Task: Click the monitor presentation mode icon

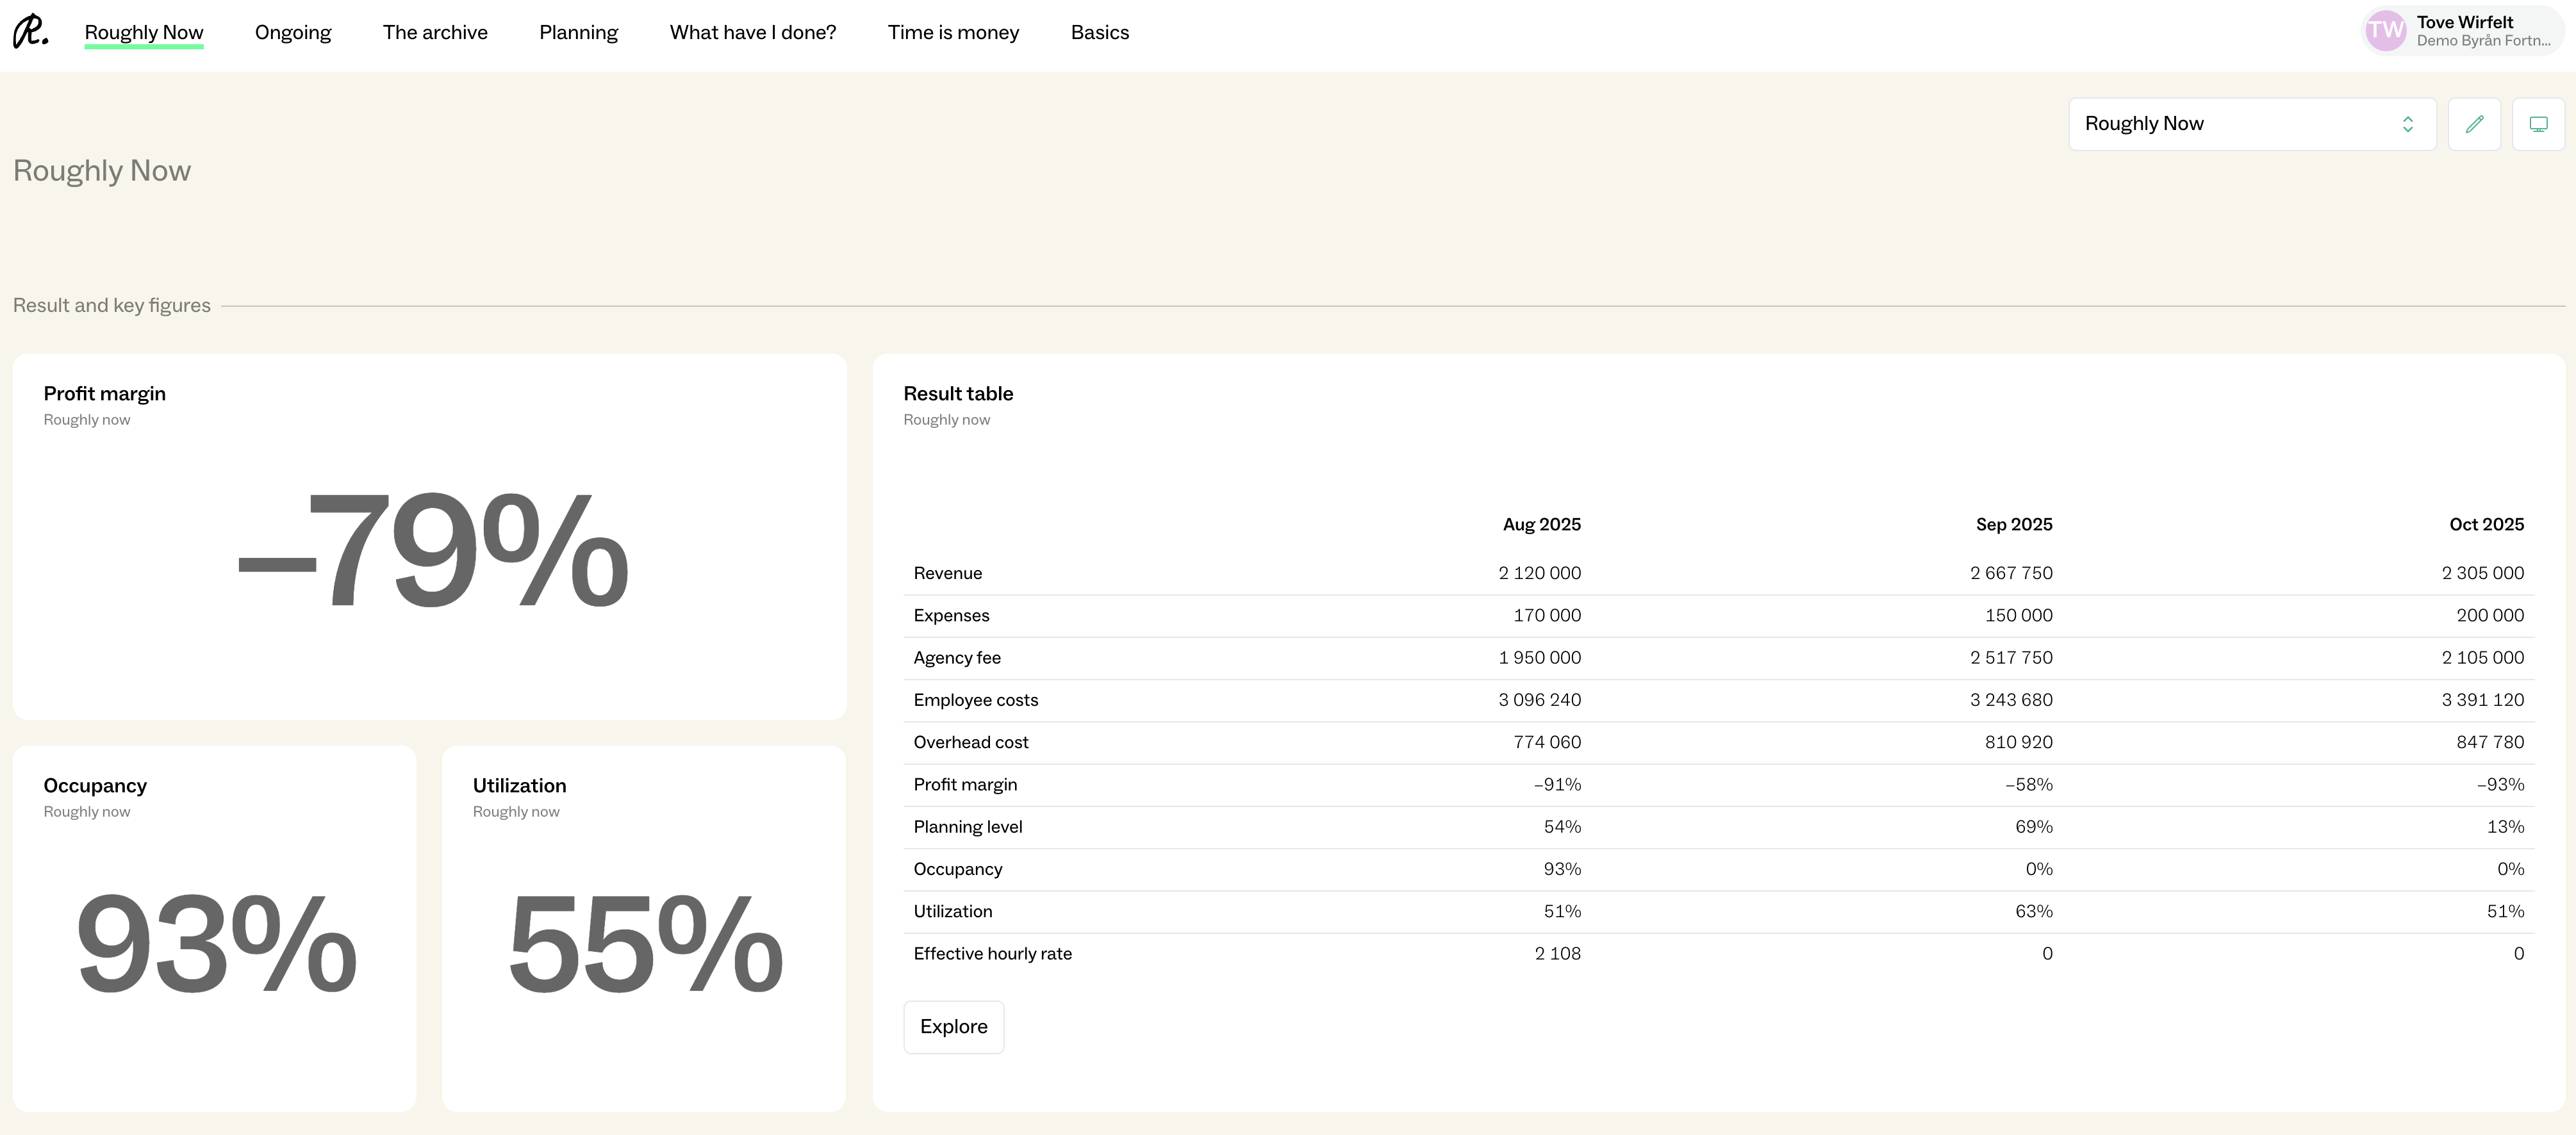Action: pyautogui.click(x=2538, y=124)
